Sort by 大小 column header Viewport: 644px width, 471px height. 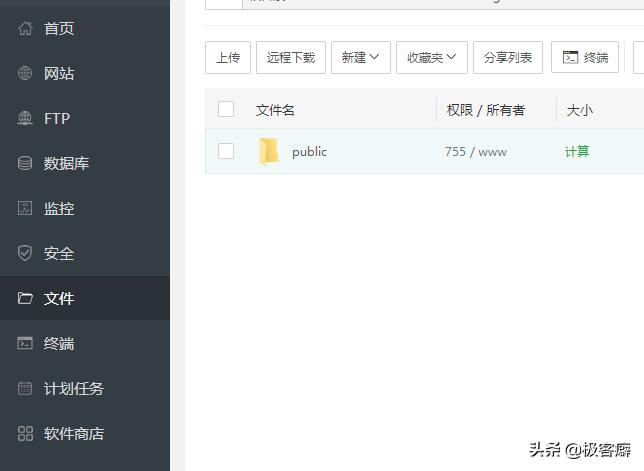pos(580,110)
